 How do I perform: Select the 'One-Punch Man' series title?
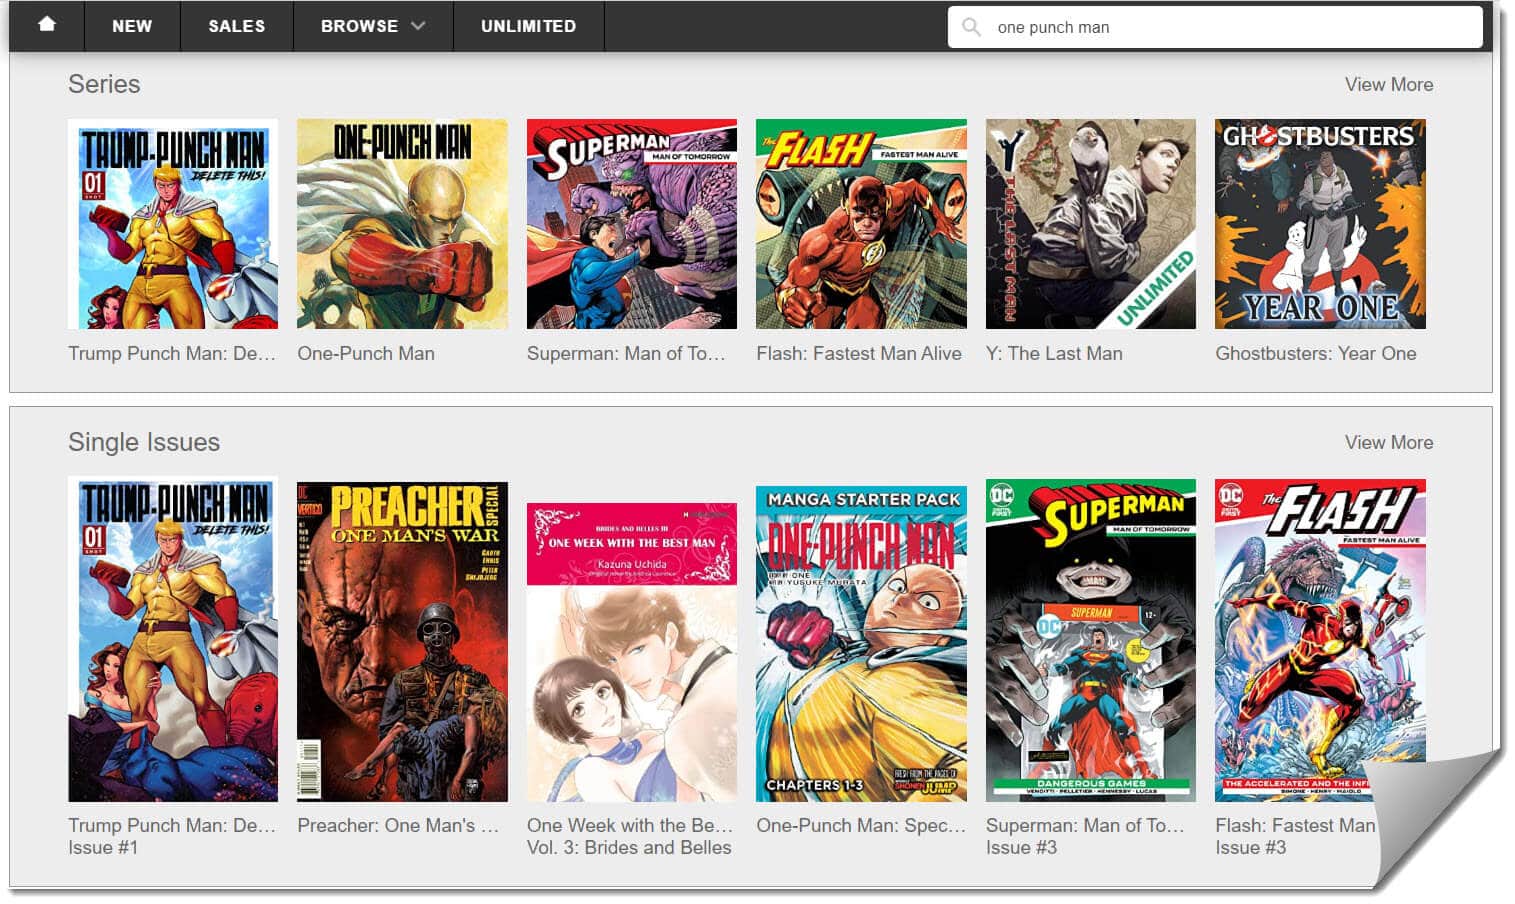[366, 353]
